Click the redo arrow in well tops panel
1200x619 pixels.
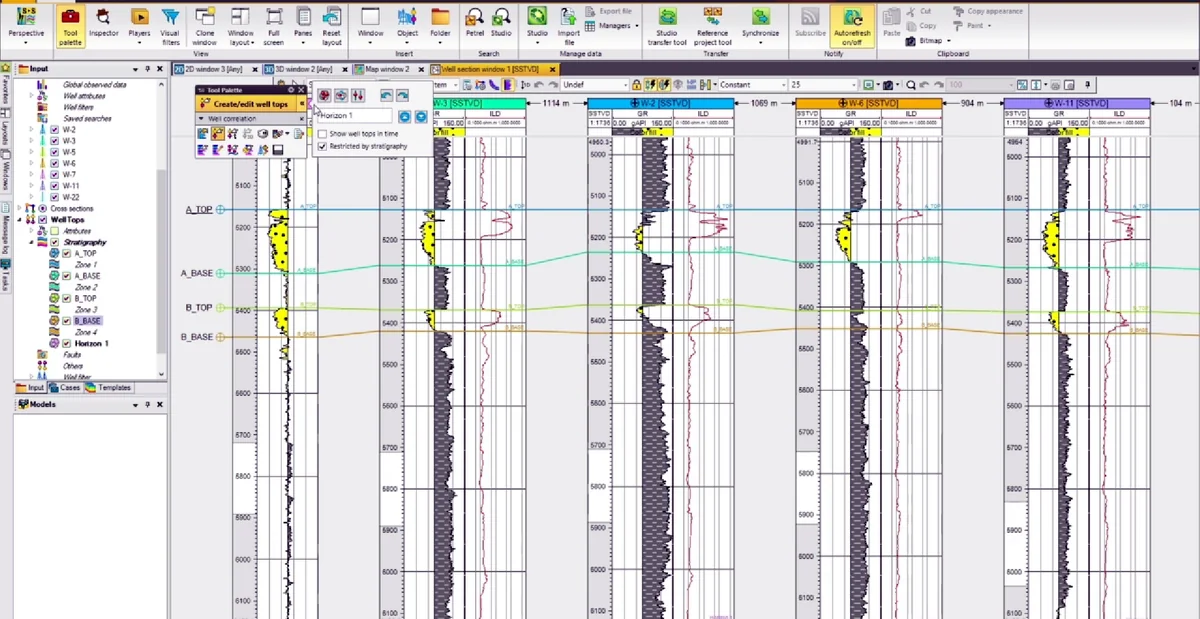[402, 95]
